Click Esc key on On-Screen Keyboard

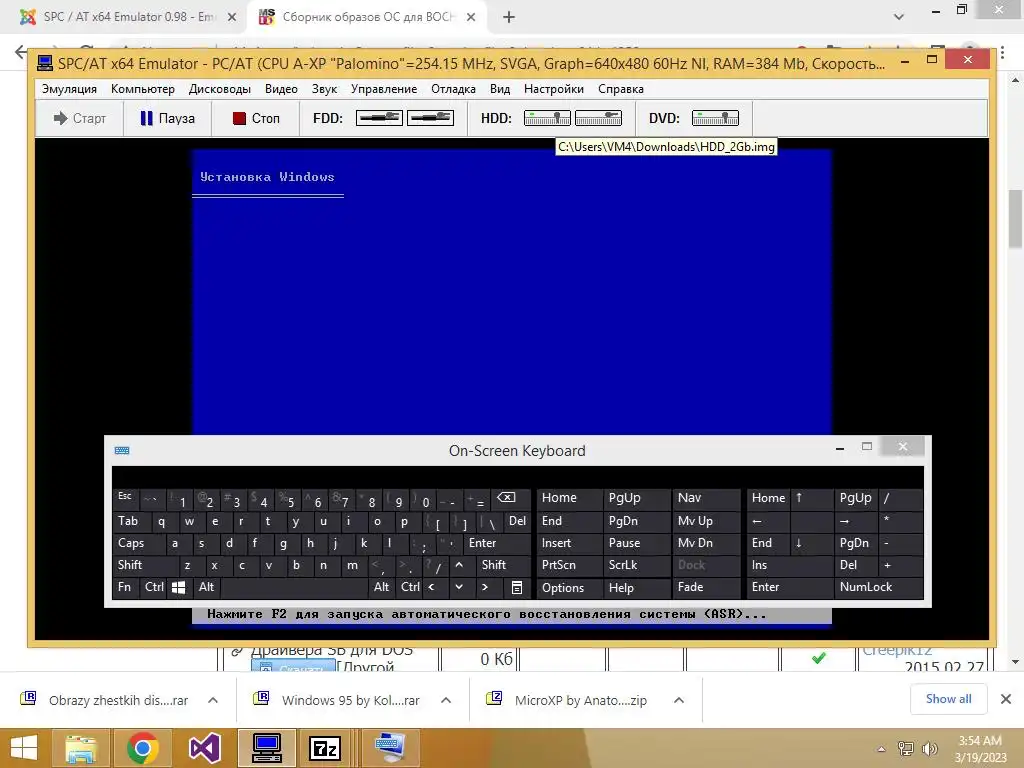point(125,498)
